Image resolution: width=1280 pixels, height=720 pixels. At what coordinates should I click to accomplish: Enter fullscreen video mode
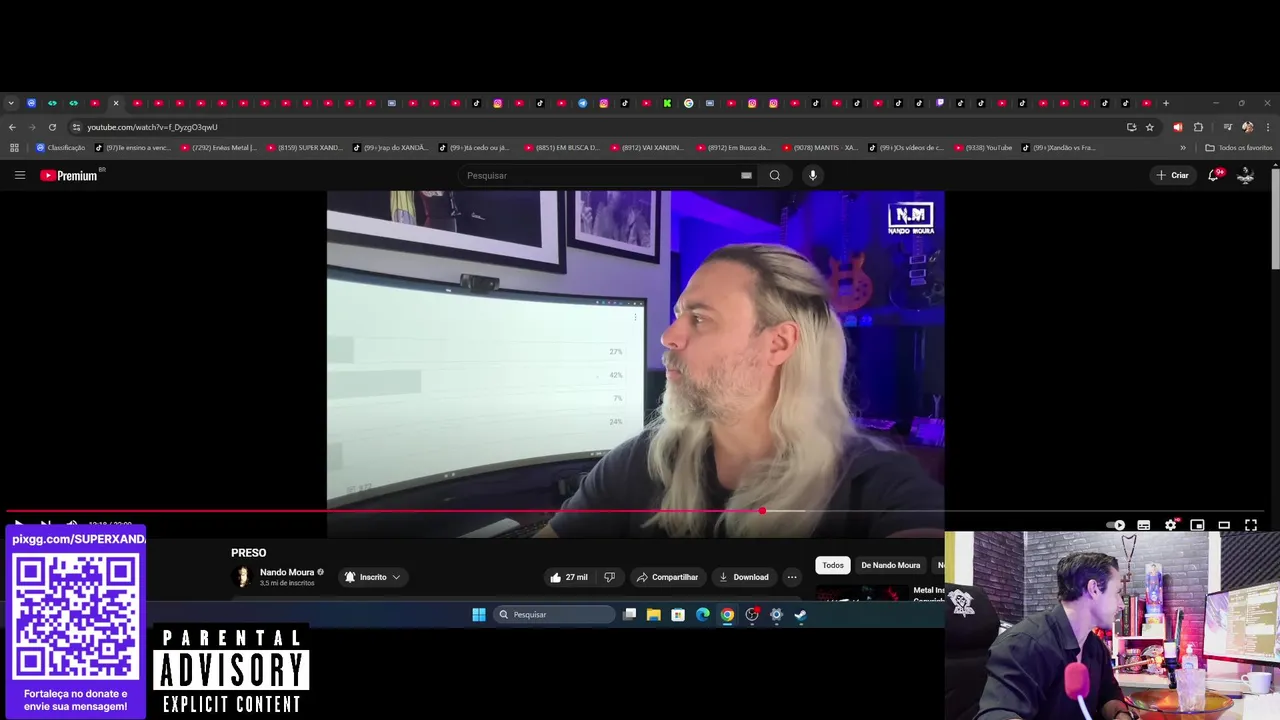[x=1251, y=525]
